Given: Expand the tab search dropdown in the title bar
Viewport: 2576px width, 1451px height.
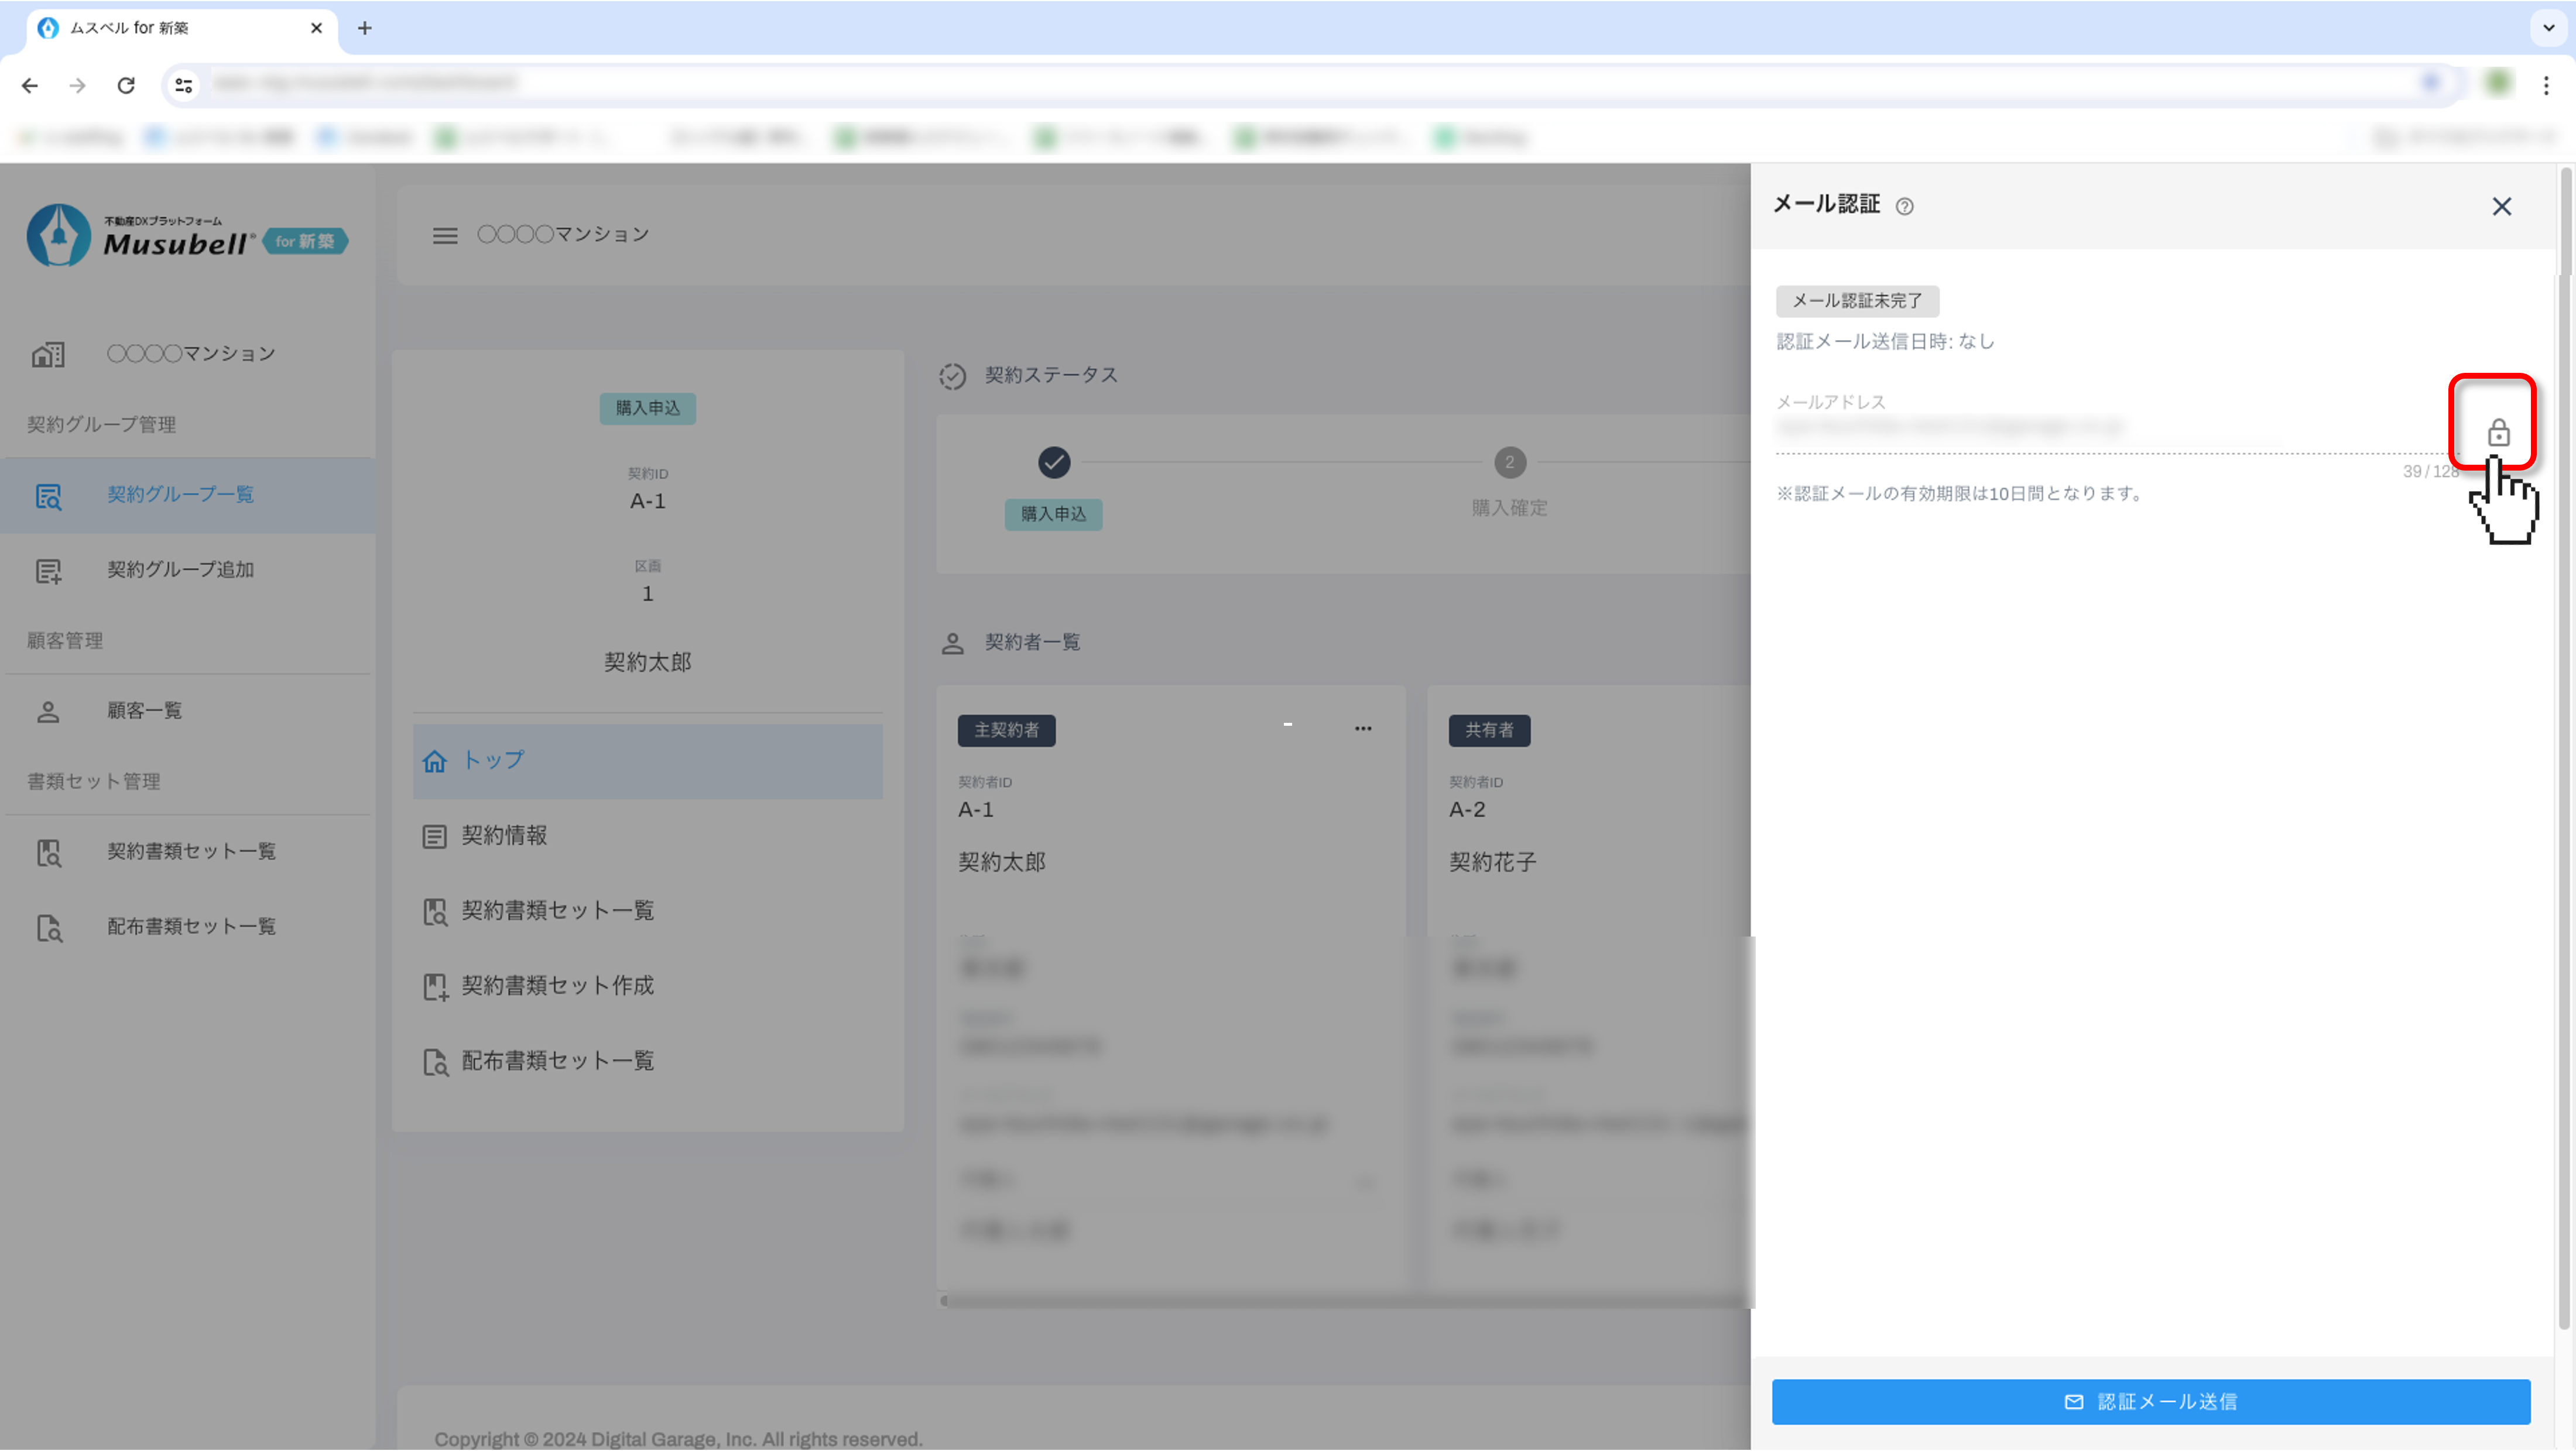Looking at the screenshot, I should pyautogui.click(x=2548, y=27).
